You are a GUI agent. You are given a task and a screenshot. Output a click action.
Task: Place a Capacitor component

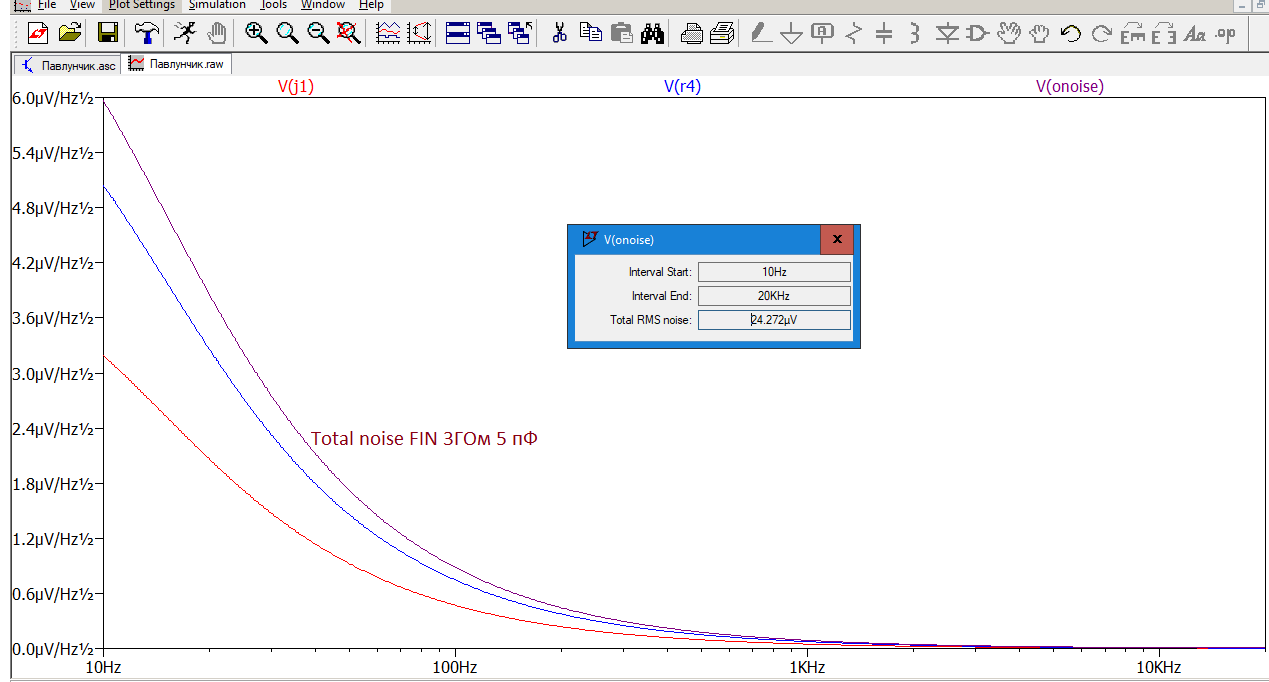(884, 33)
